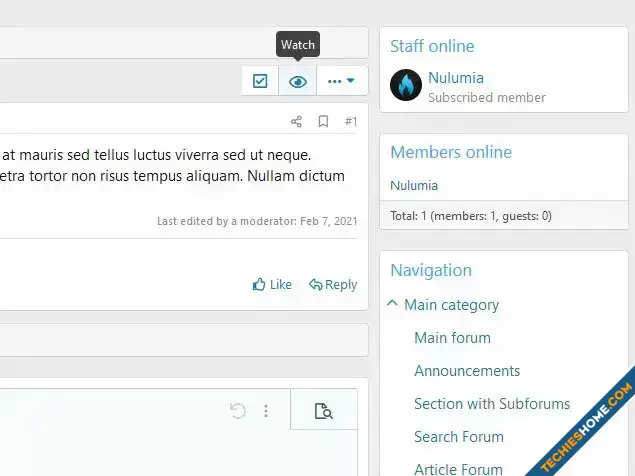Viewport: 635px width, 476px height.
Task: Open the #1 post permalink
Action: [351, 122]
